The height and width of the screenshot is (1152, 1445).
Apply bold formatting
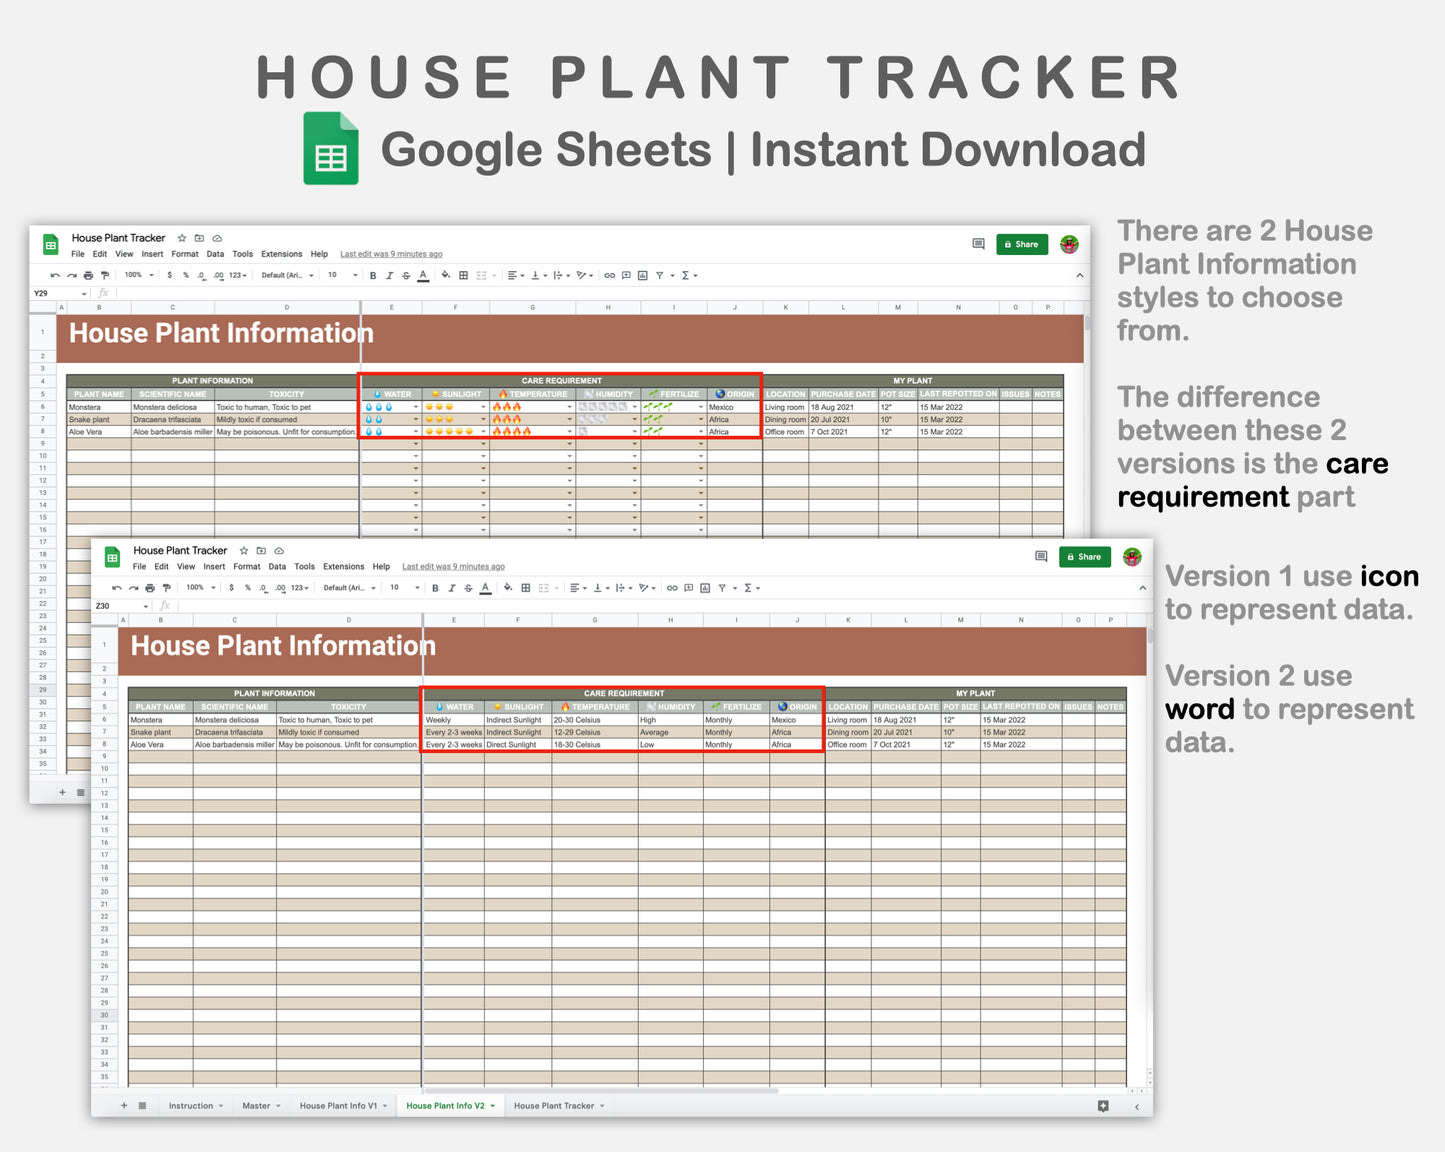(x=435, y=588)
